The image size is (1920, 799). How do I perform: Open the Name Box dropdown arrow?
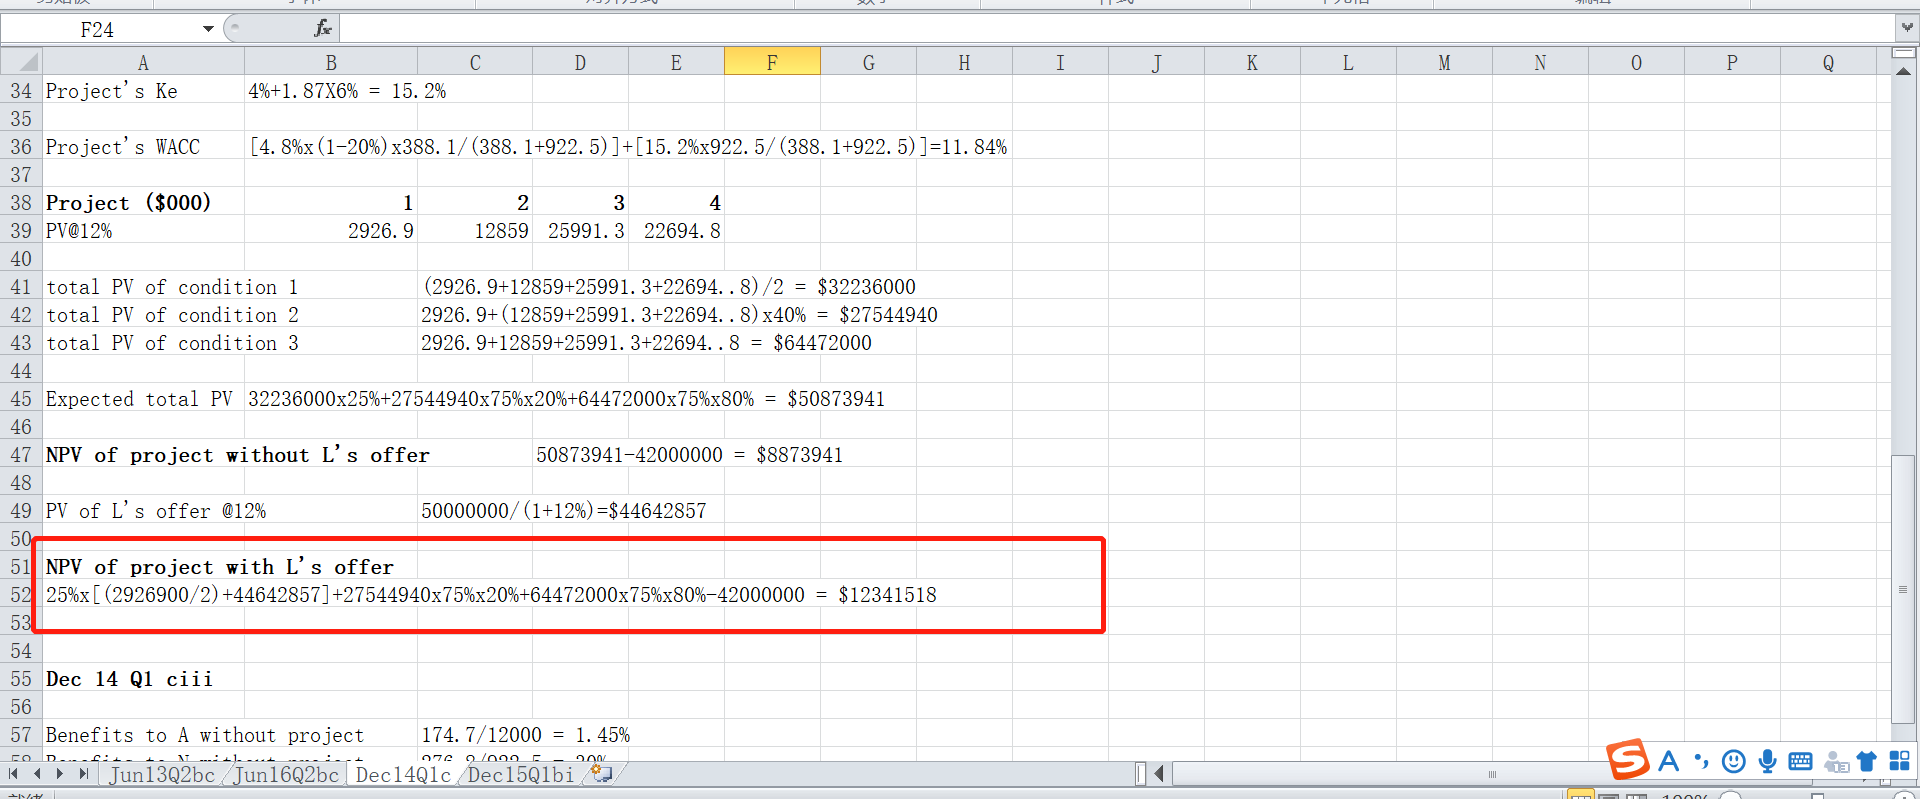pyautogui.click(x=208, y=29)
